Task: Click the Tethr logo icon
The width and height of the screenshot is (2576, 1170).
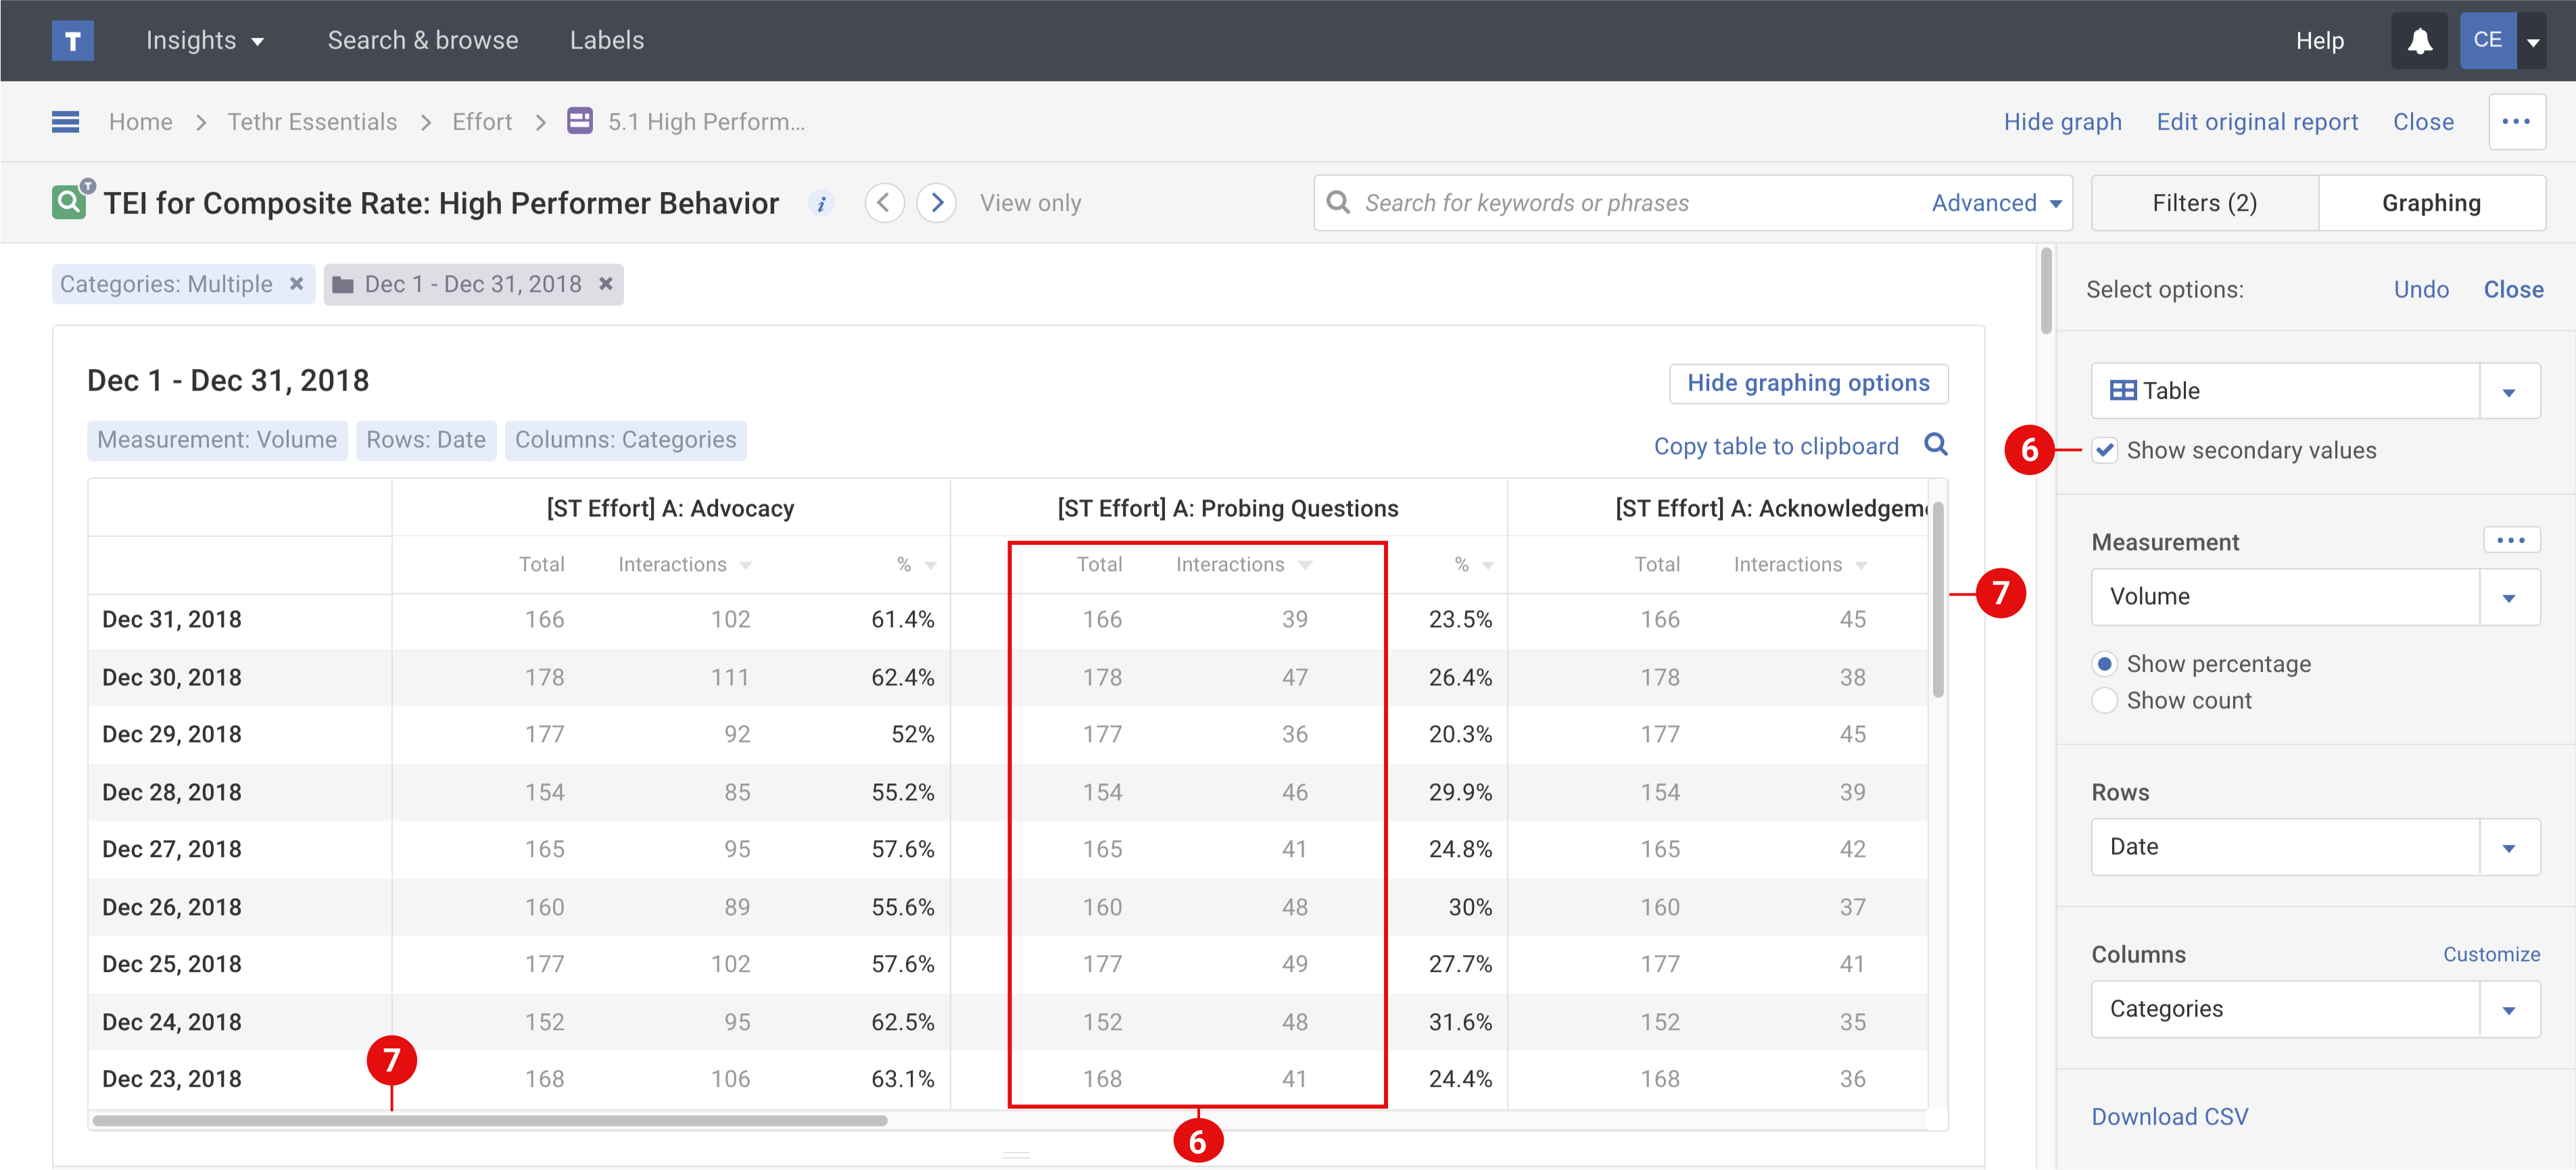Action: pyautogui.click(x=72, y=41)
